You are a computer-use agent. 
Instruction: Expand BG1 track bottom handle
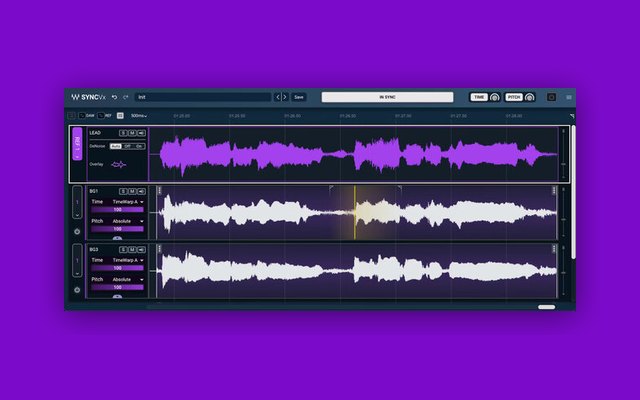(118, 238)
